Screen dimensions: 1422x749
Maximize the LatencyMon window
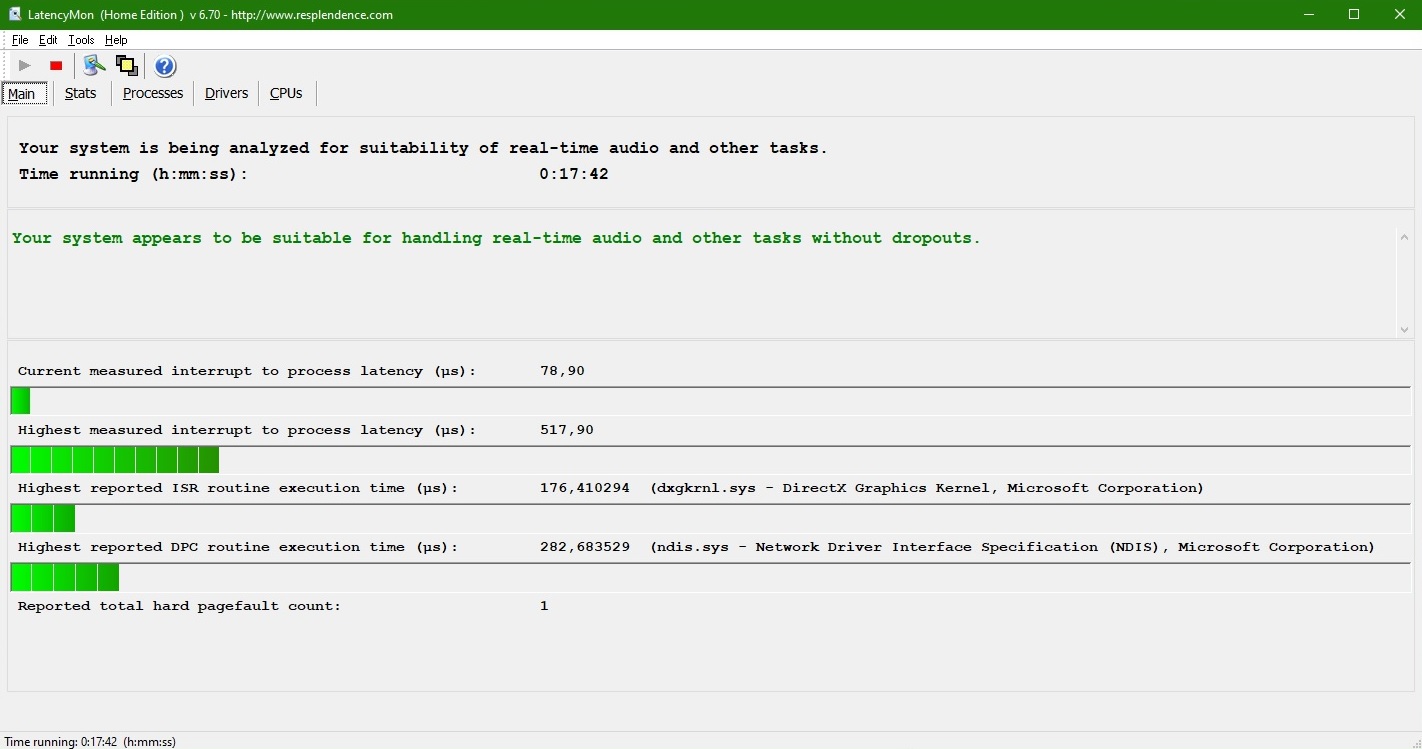pos(1354,15)
